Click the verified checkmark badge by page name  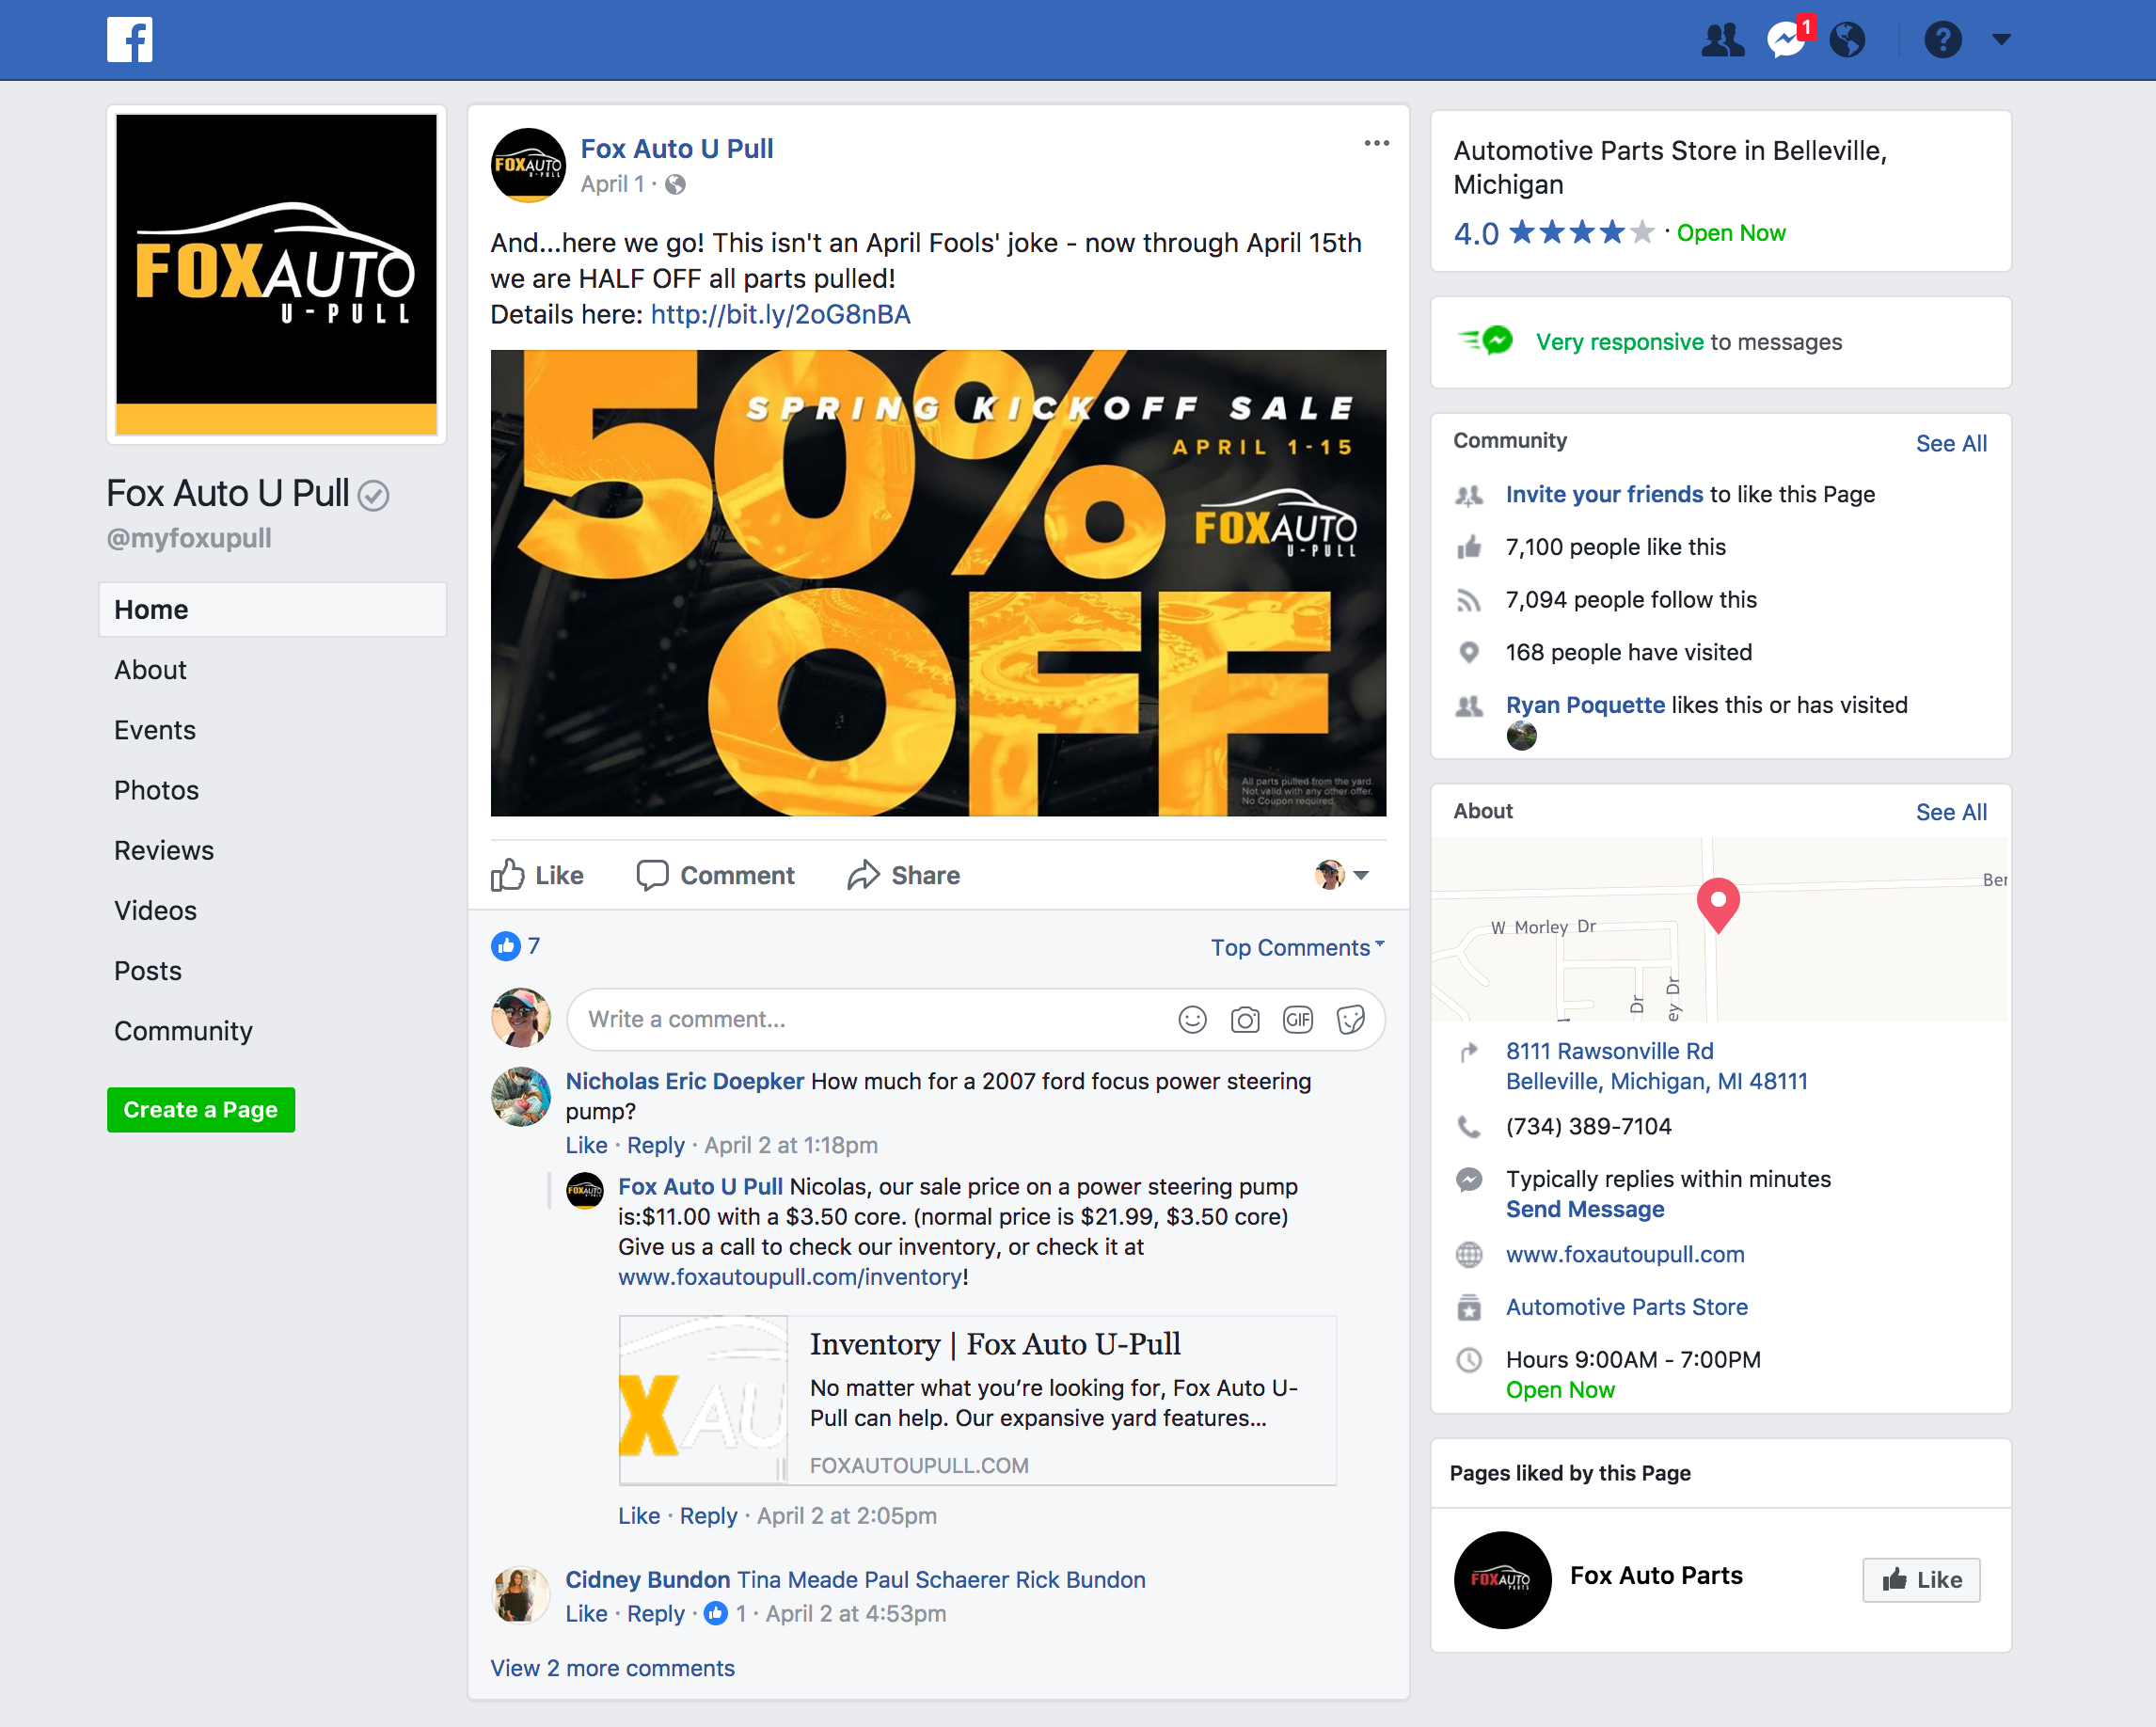click(x=373, y=495)
